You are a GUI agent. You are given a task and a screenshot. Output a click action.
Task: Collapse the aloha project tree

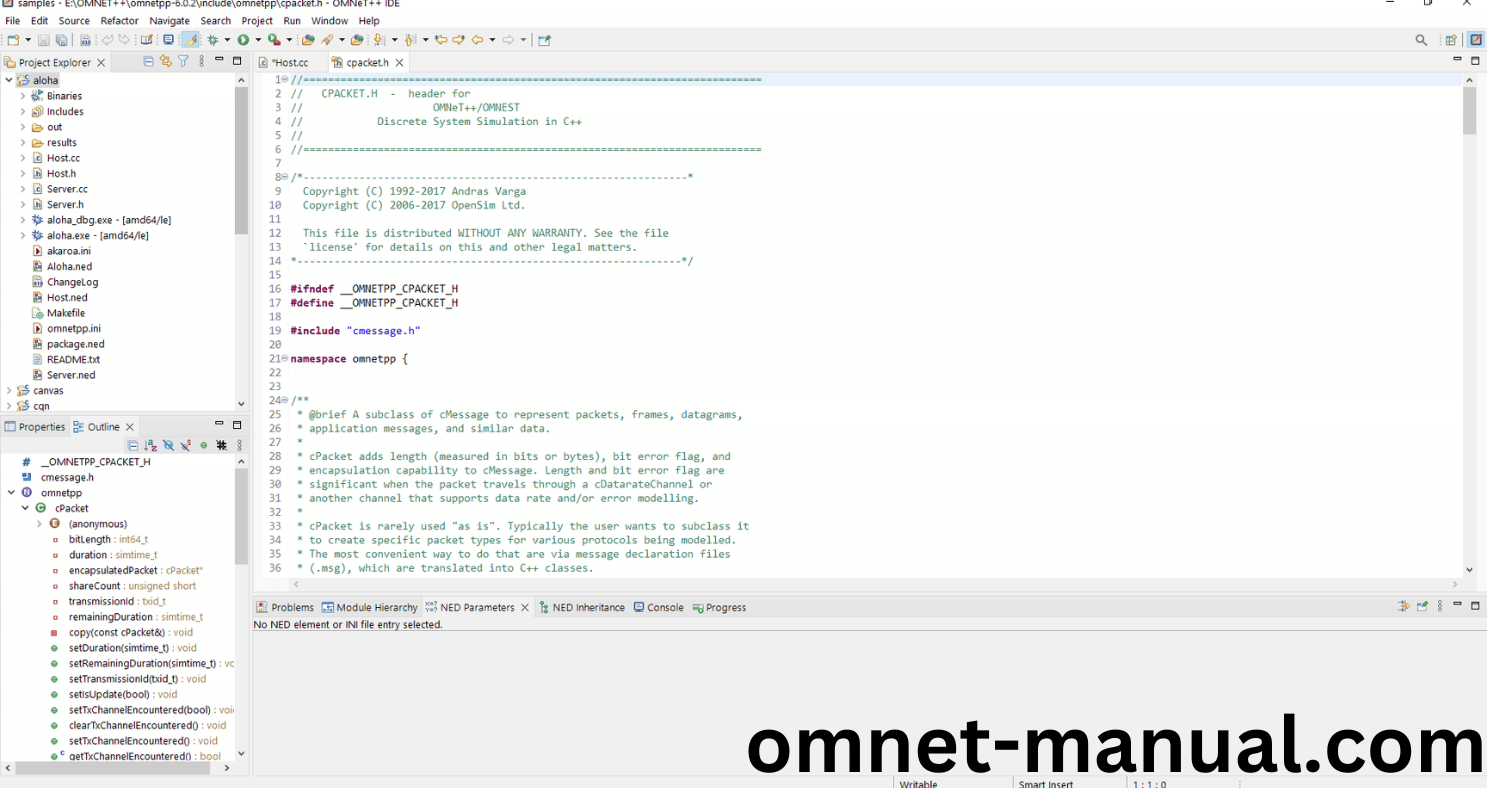[8, 79]
